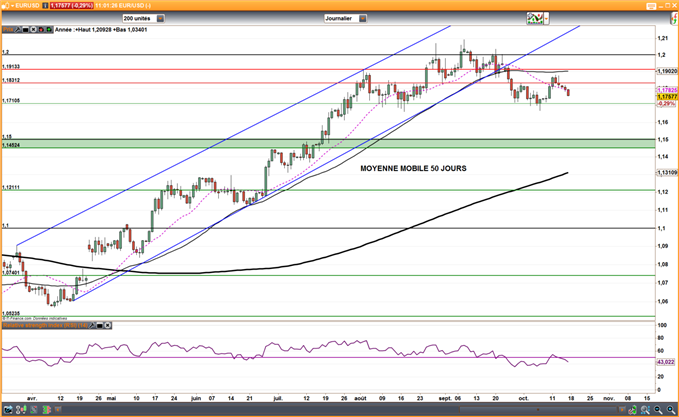Viewport: 679px width, 417px height.
Task: Click the EURUSD title dropdown arrow
Action: pyautogui.click(x=12, y=6)
